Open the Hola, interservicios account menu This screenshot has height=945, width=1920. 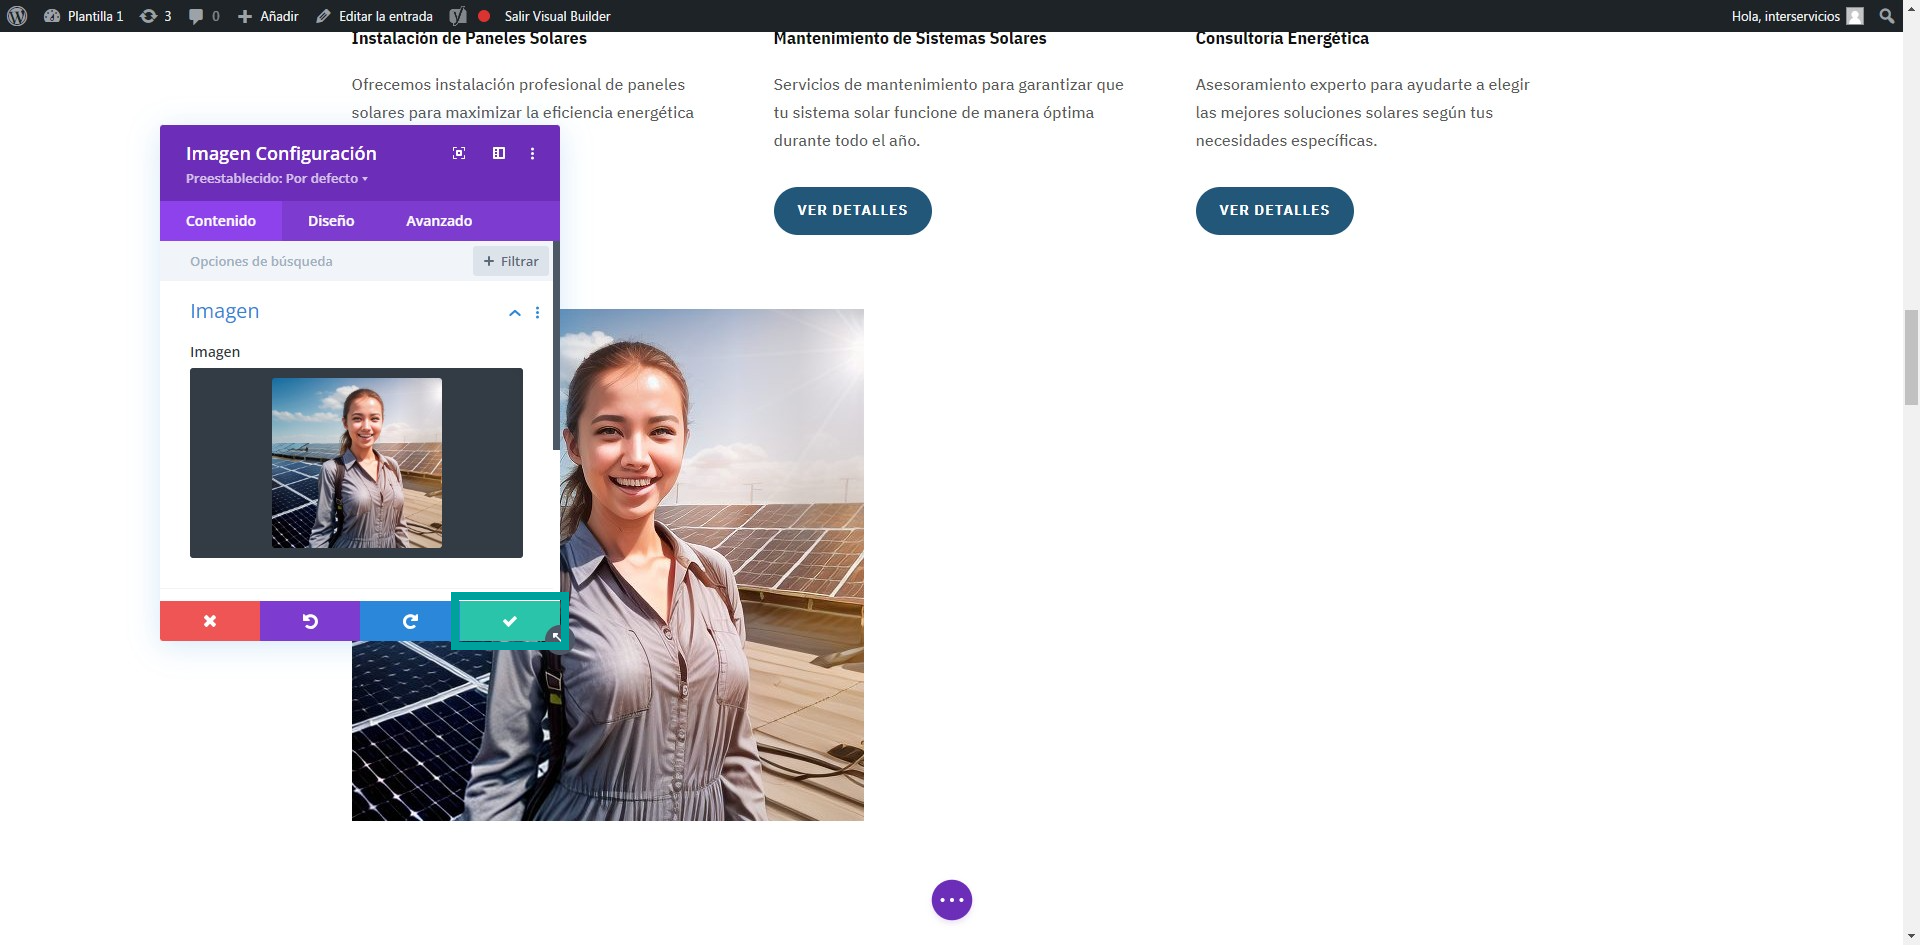tap(1797, 16)
